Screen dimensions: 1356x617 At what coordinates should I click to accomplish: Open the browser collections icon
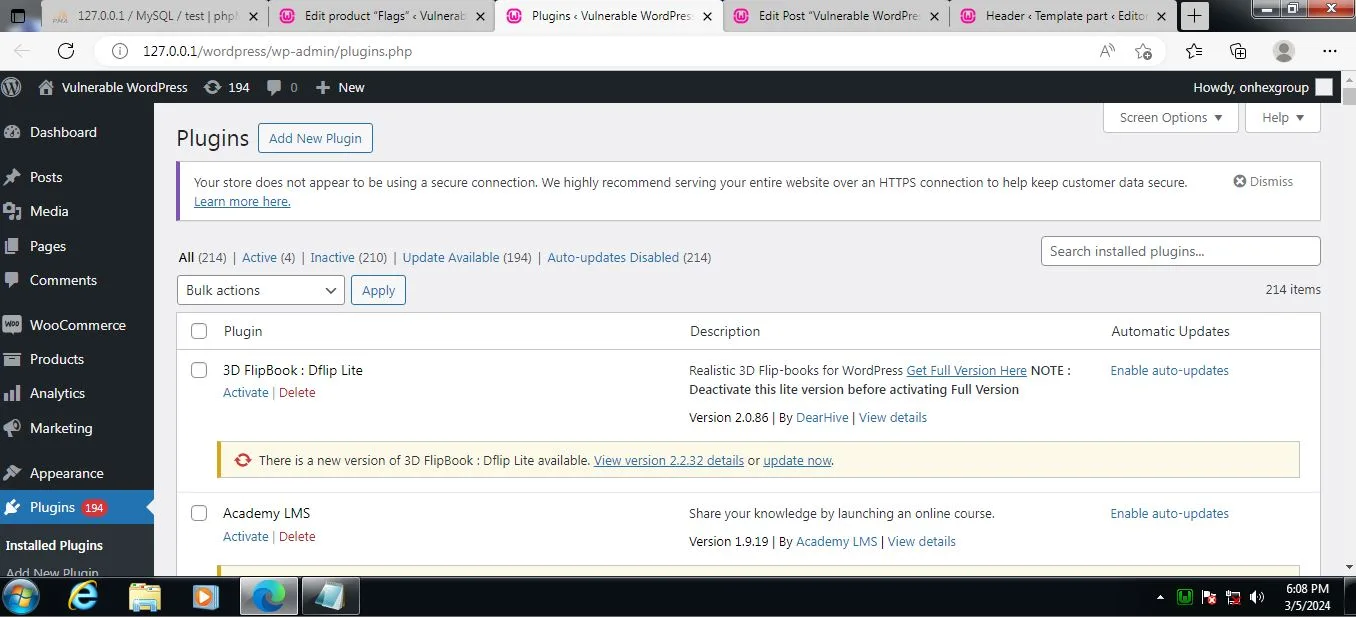tap(1238, 51)
